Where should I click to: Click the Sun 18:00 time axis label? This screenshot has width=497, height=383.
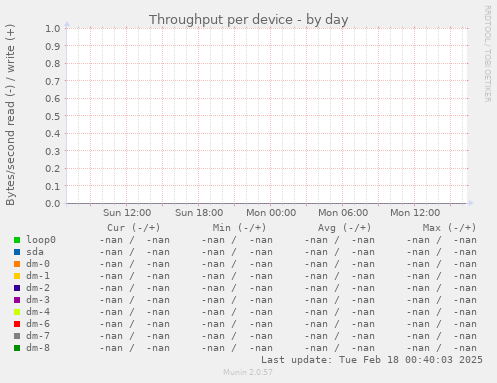click(199, 213)
